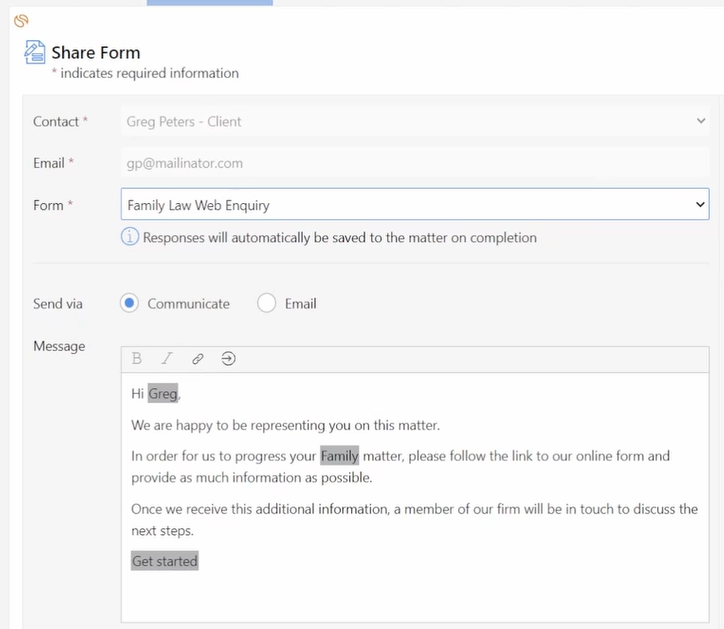Toggle italic formatting in message toolbar
Screen dimensions: 724x629
(167, 358)
